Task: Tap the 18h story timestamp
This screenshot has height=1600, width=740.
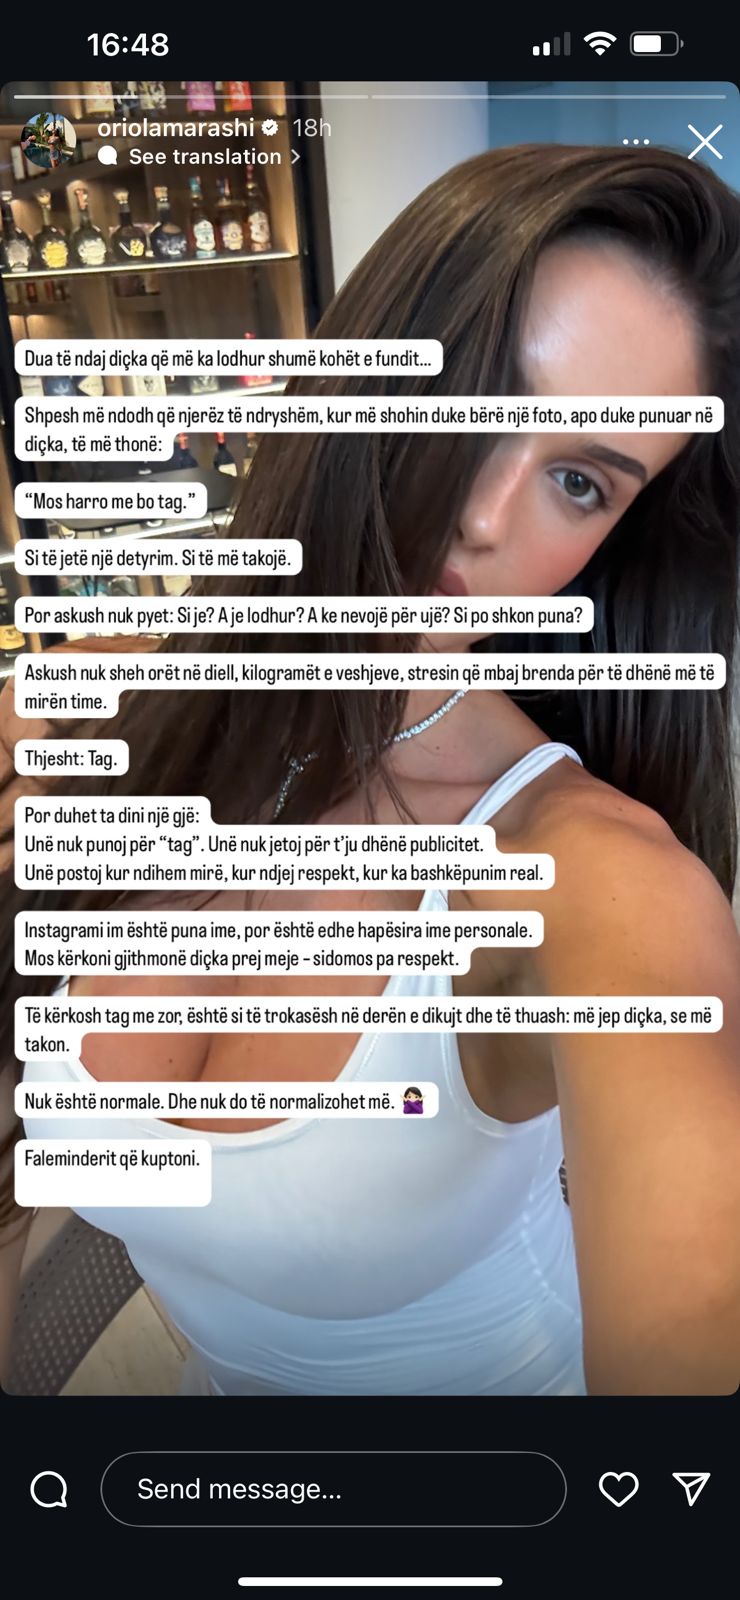Action: 312,128
